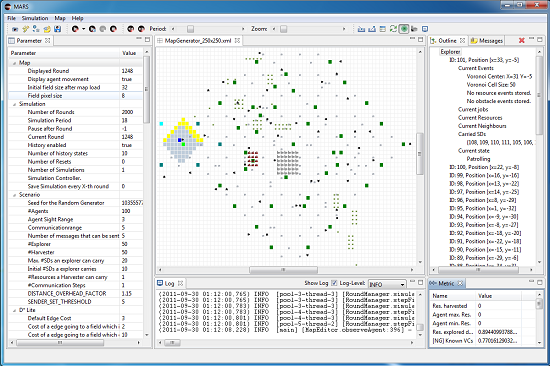Click the green refresh arrows toolbar icon
The height and width of the screenshot is (366, 550).
[x=393, y=29]
